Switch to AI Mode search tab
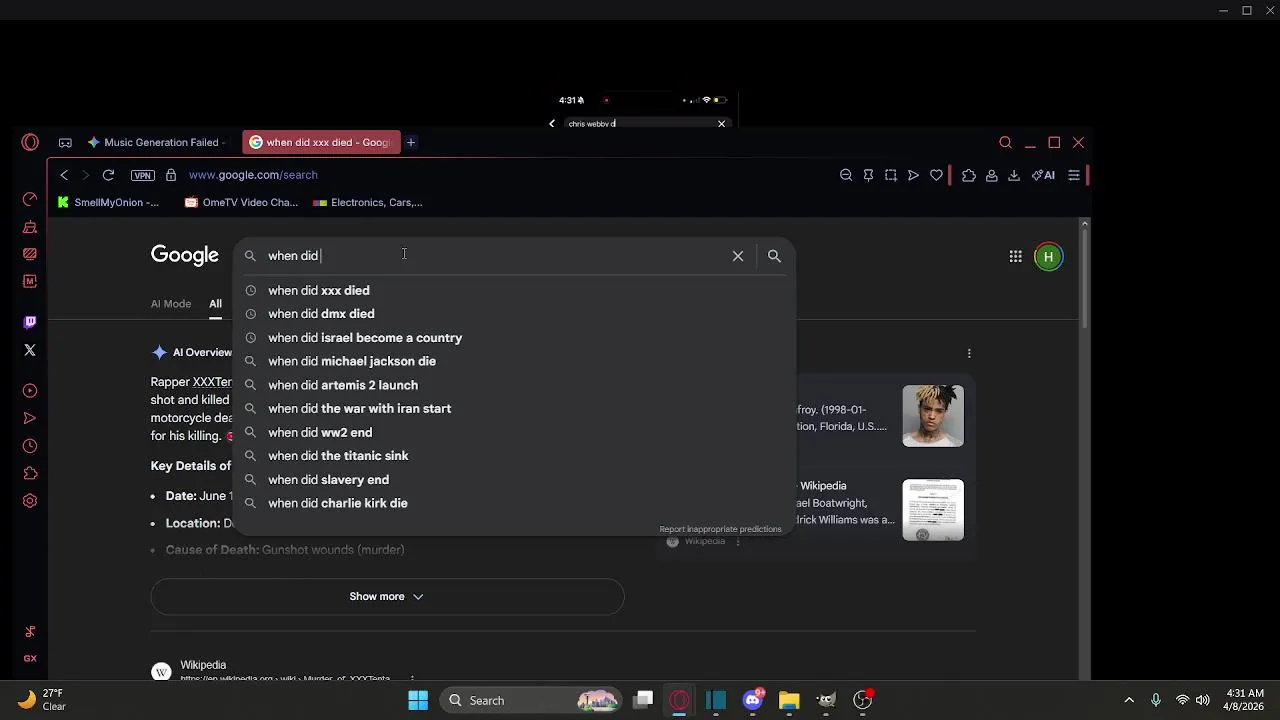 (x=171, y=304)
